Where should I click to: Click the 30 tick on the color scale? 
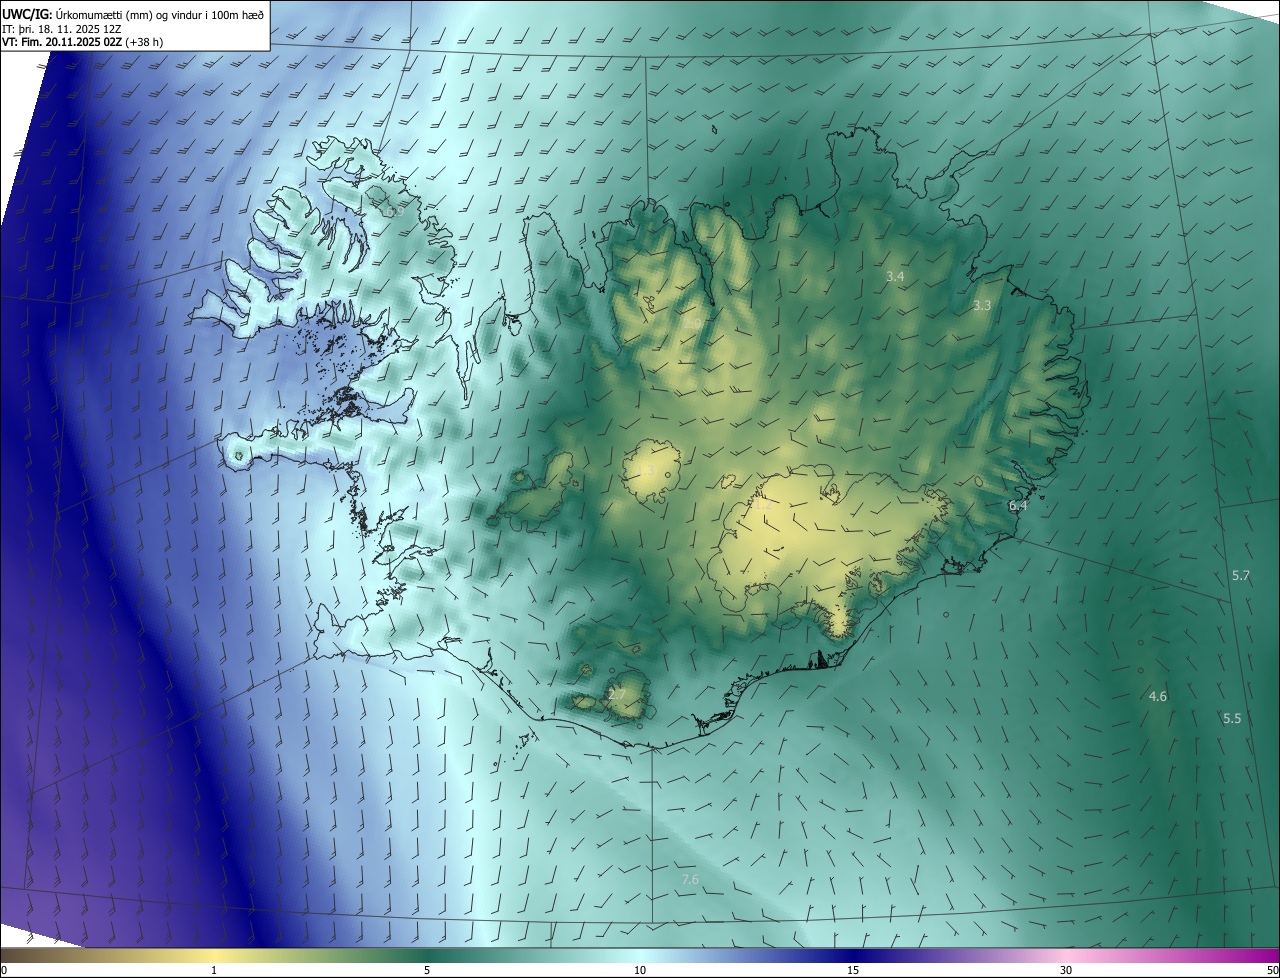pos(1066,970)
